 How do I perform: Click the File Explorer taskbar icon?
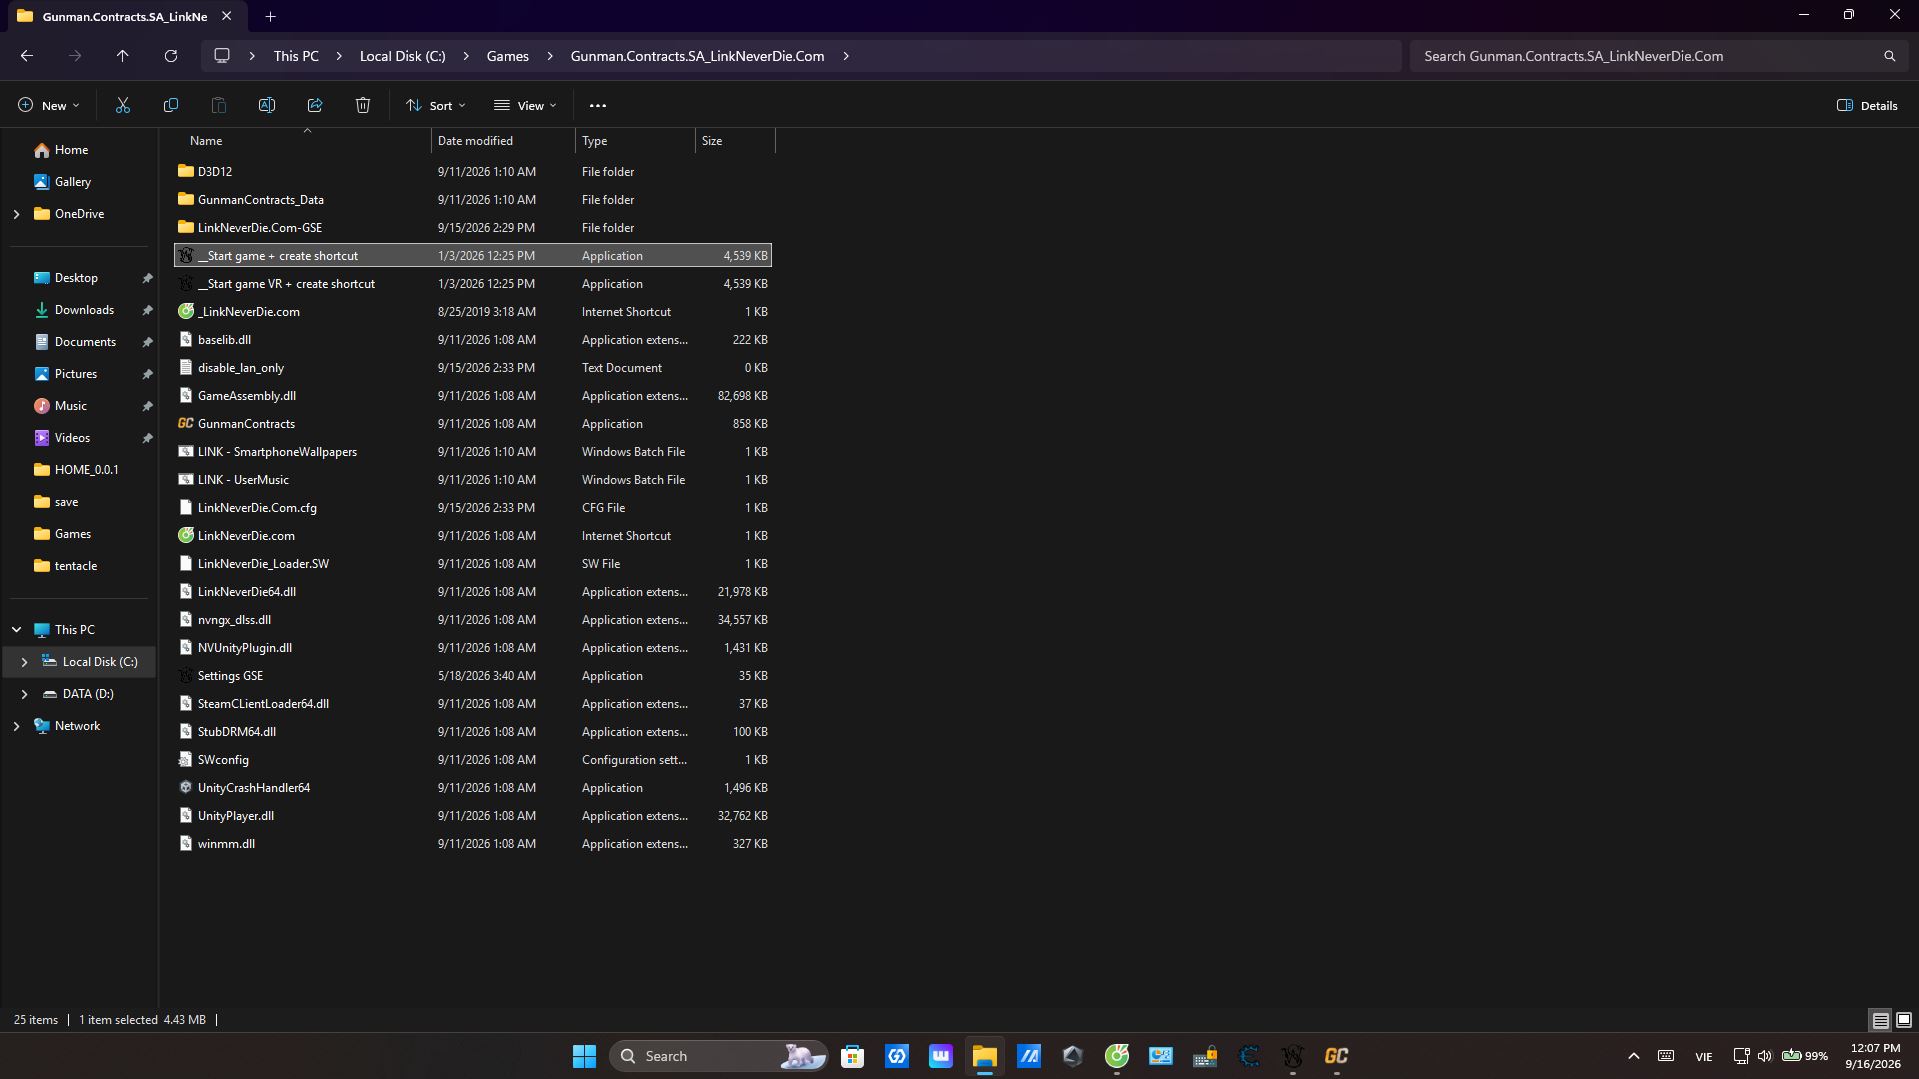[984, 1056]
